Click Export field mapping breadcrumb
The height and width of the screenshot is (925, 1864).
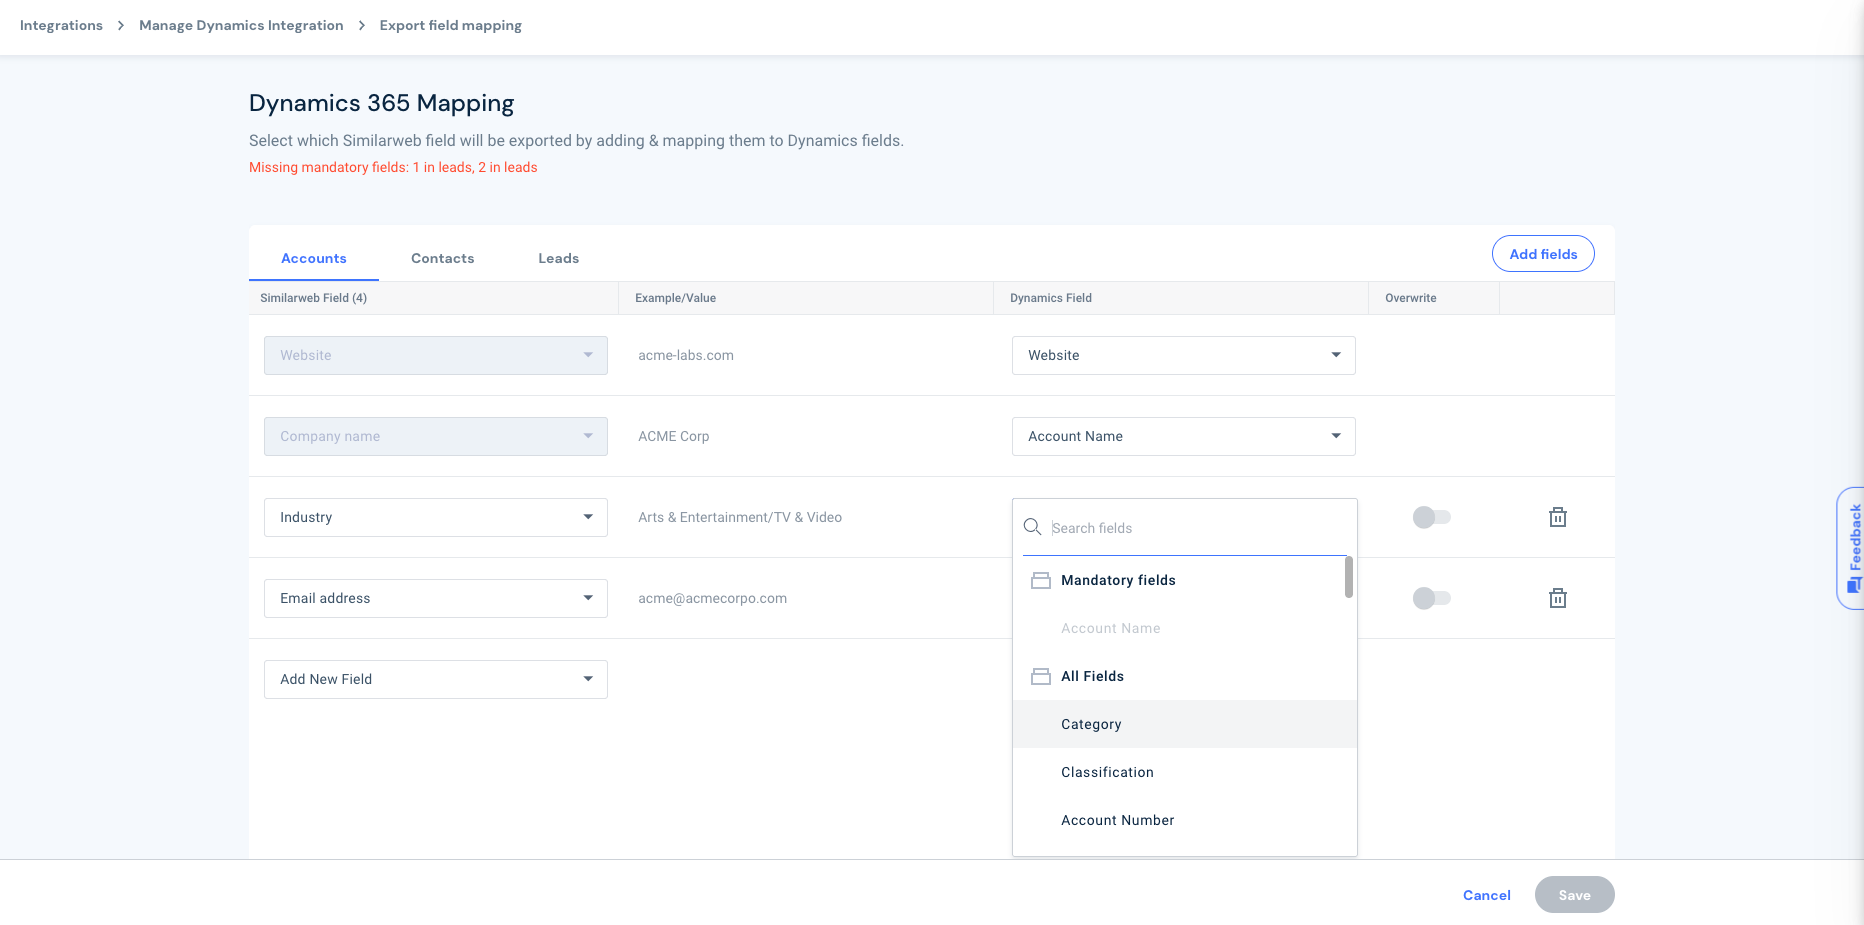pyautogui.click(x=451, y=25)
